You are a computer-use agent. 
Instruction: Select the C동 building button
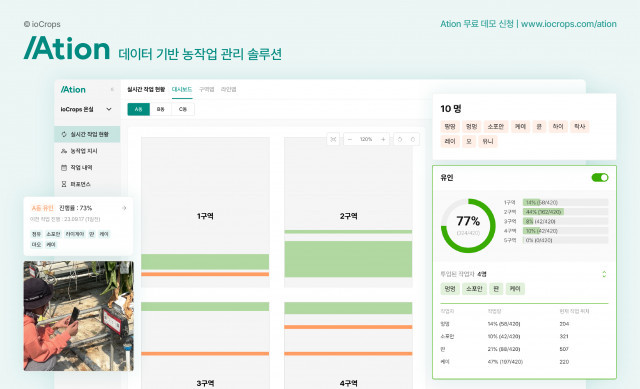pyautogui.click(x=182, y=109)
